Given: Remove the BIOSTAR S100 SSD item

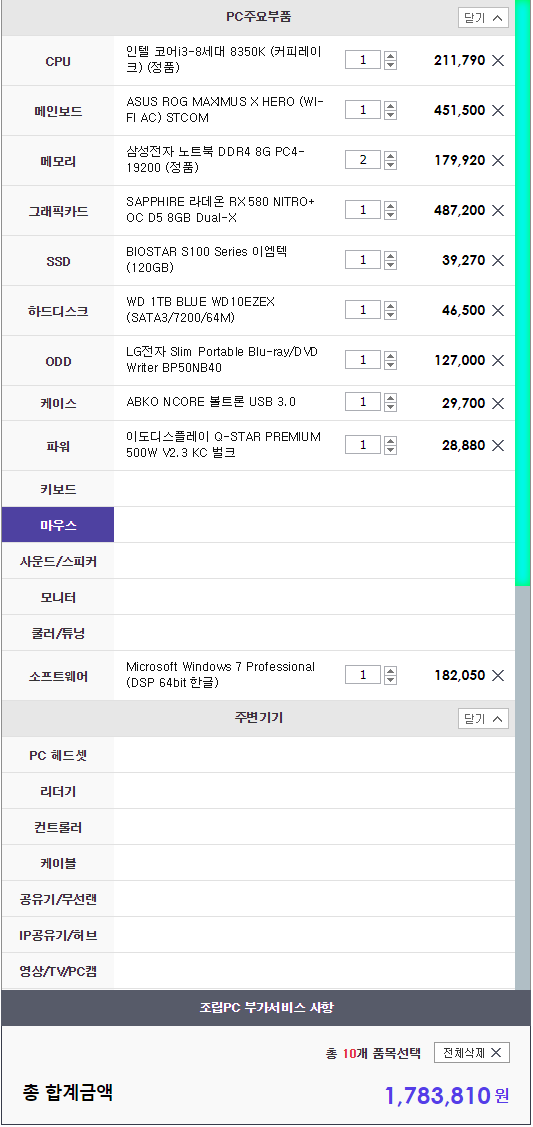Looking at the screenshot, I should (x=498, y=260).
